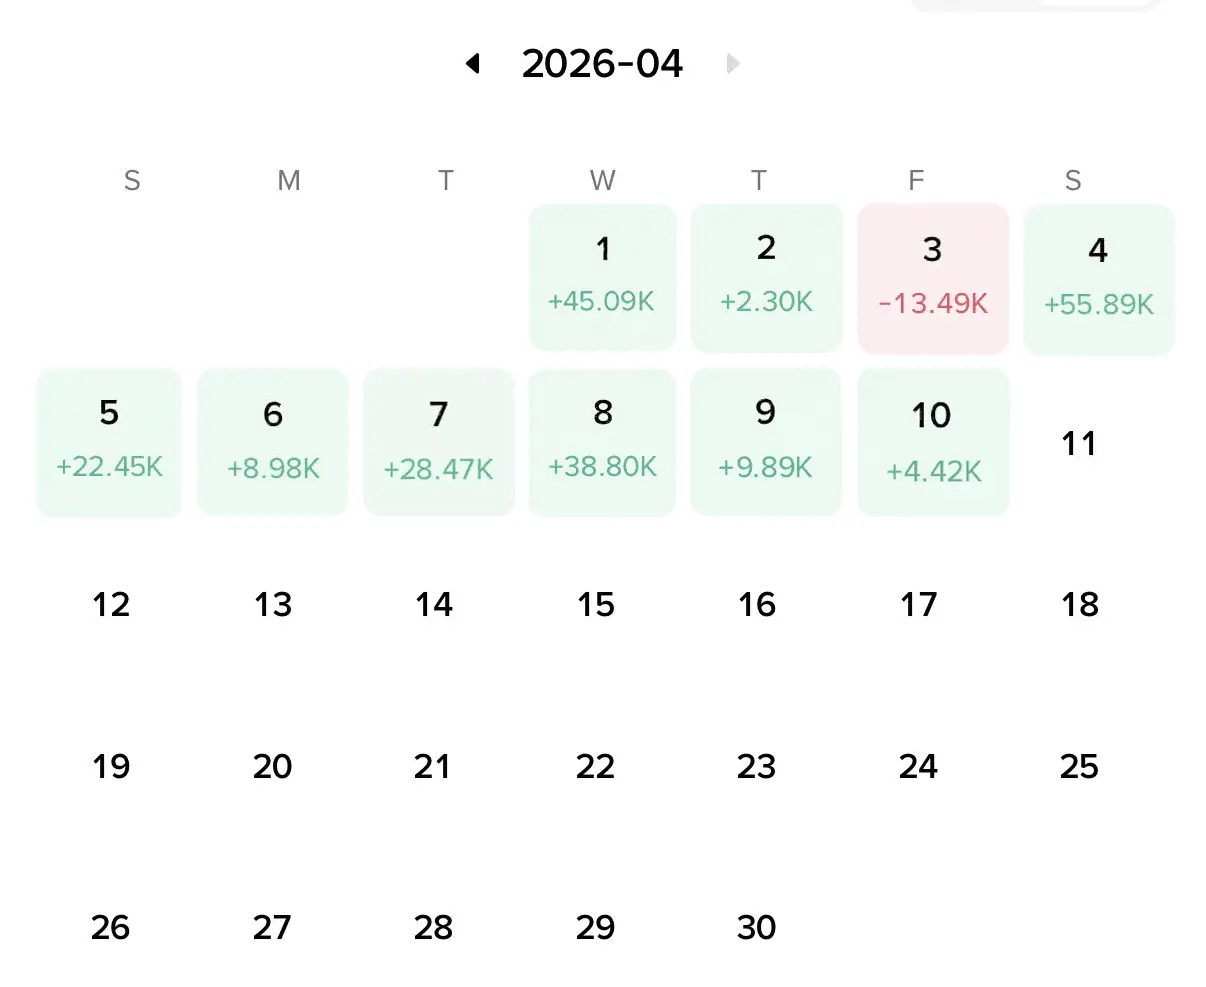The image size is (1206, 987).
Task: Select April 2 showing +2.30K
Action: pos(766,278)
